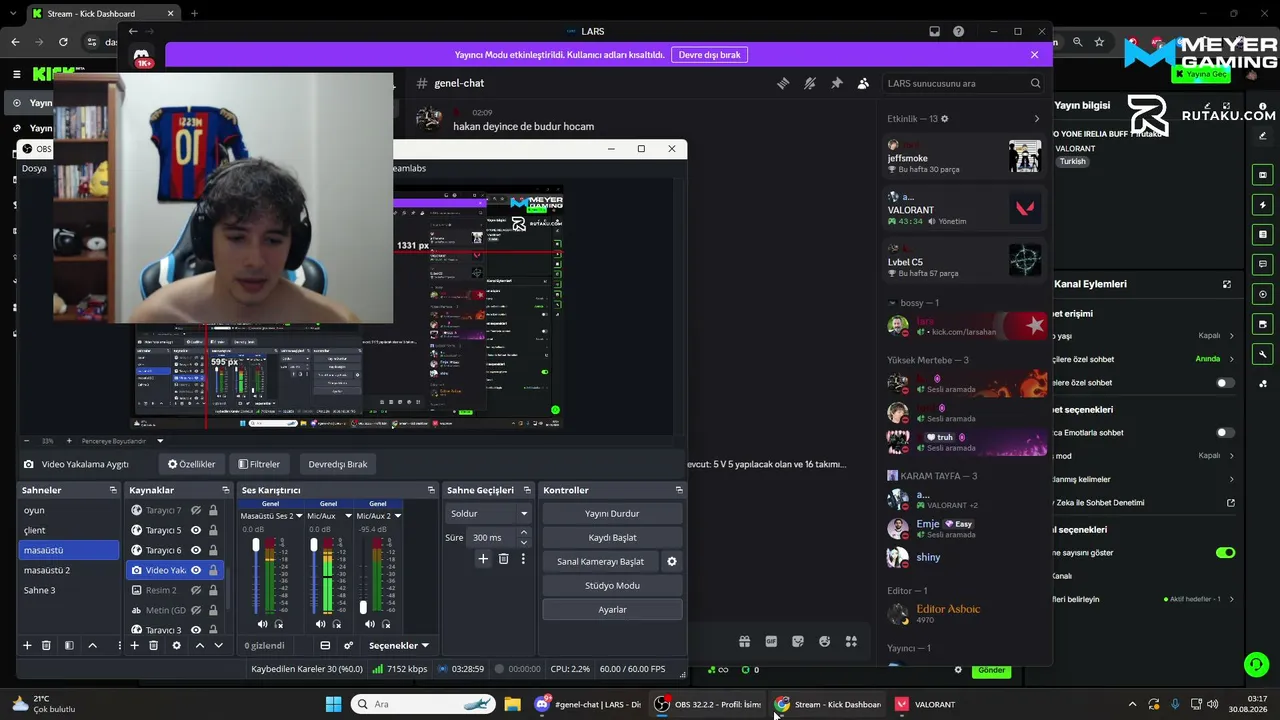Open the sticker picker in Discord

pyautogui.click(x=798, y=641)
